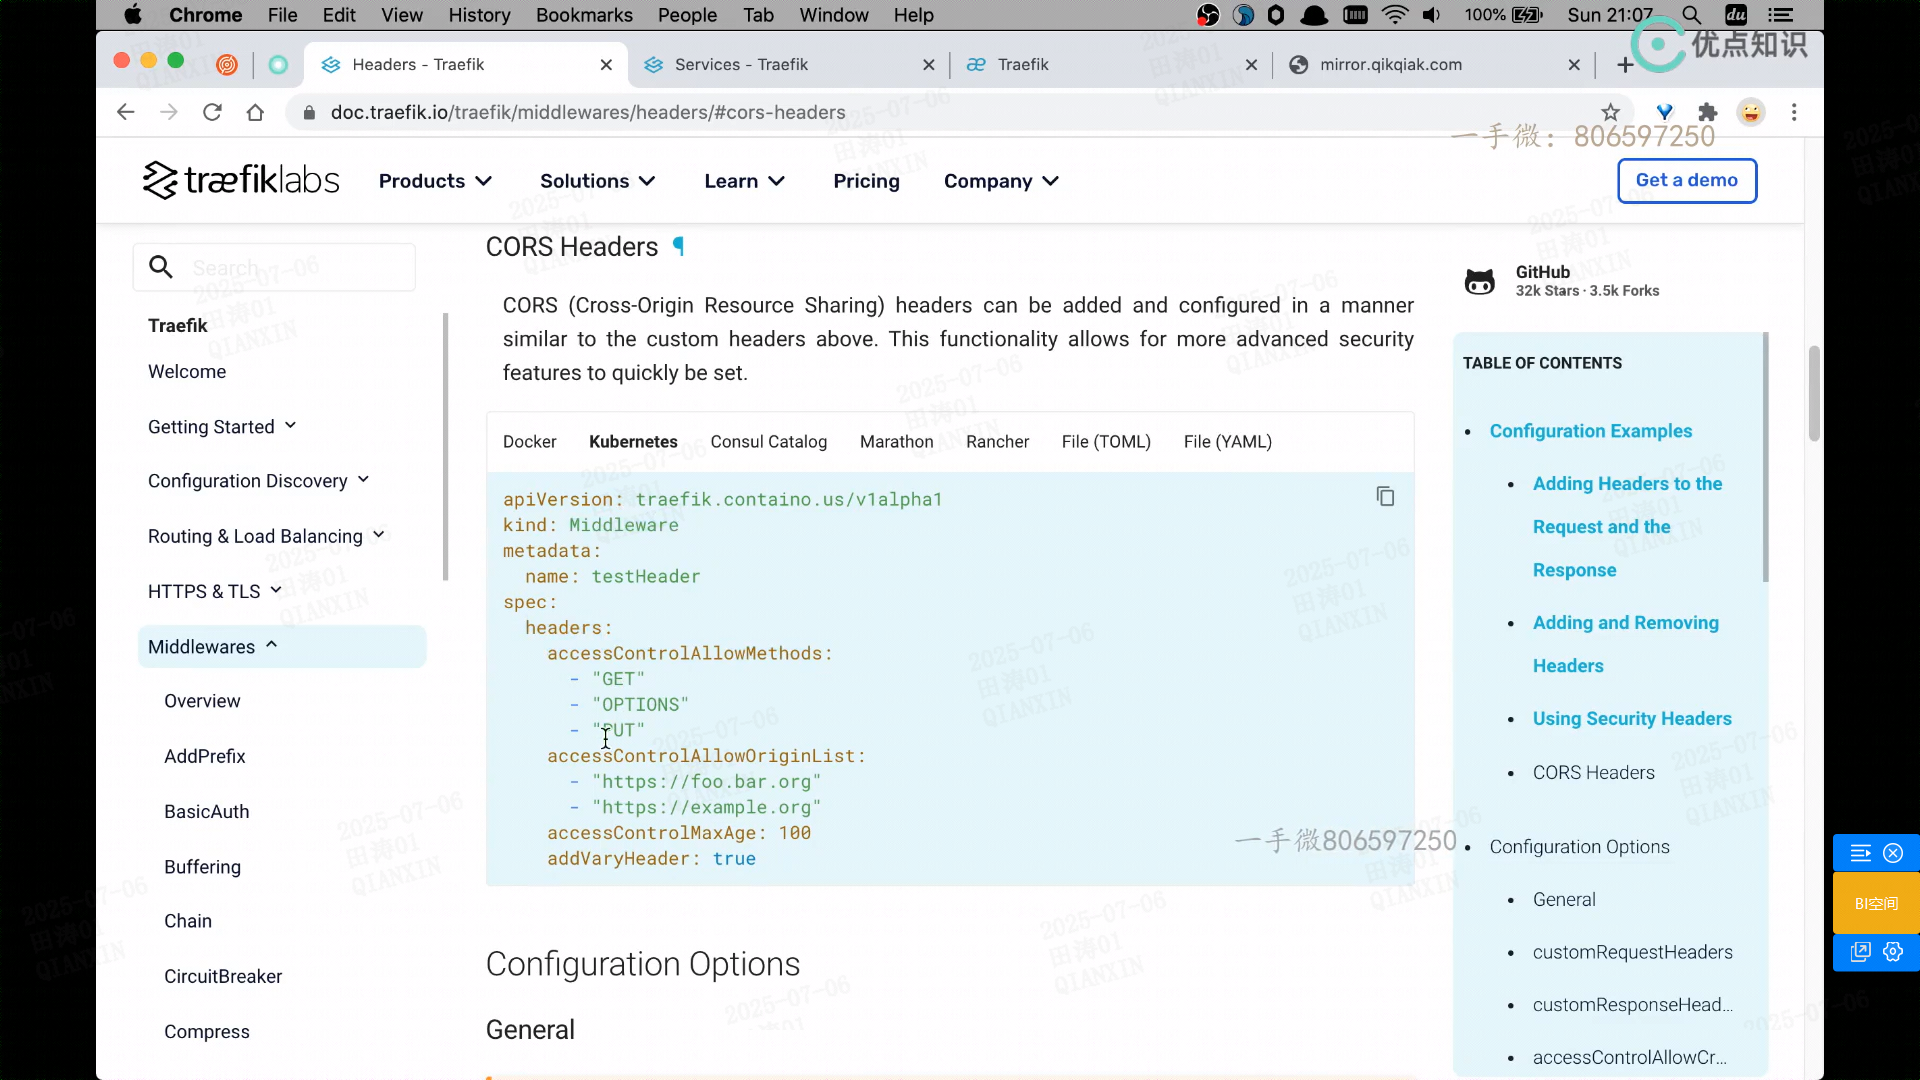Bookmark this page with star icon
Image resolution: width=1920 pixels, height=1080 pixels.
coord(1610,112)
